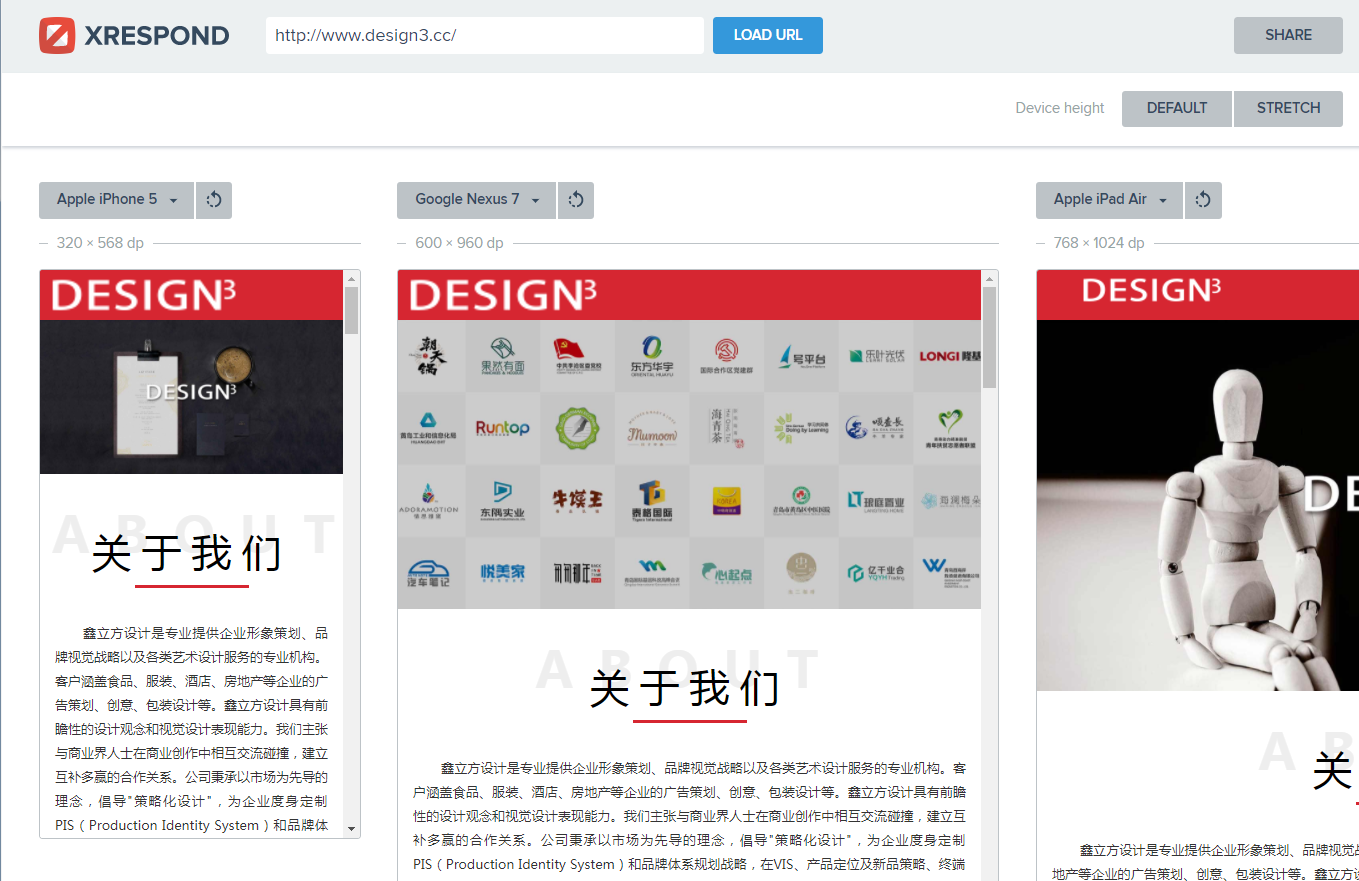Viewport: 1359px width, 881px height.
Task: Open the Apple iPad Air device dropdown
Action: [x=1109, y=200]
